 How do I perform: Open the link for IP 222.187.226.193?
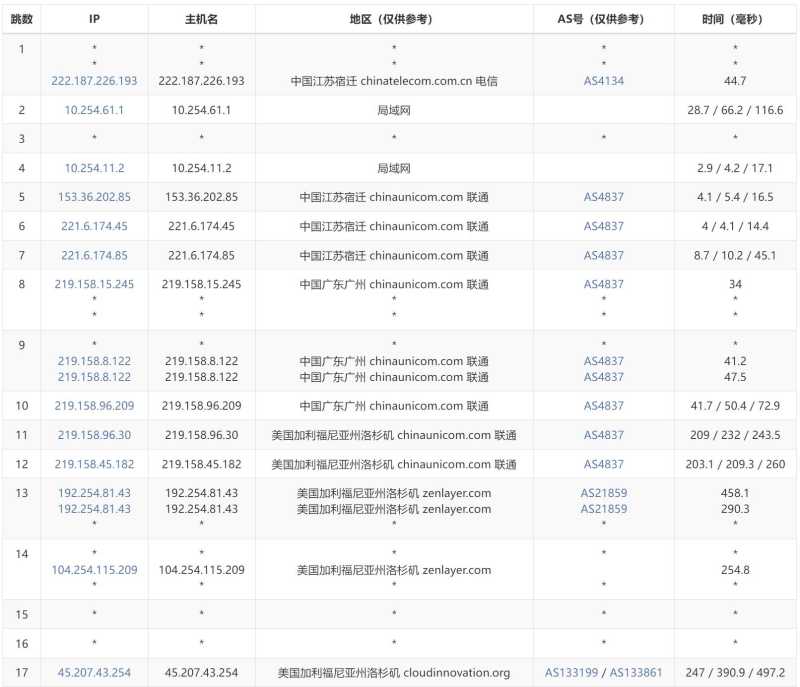click(94, 80)
